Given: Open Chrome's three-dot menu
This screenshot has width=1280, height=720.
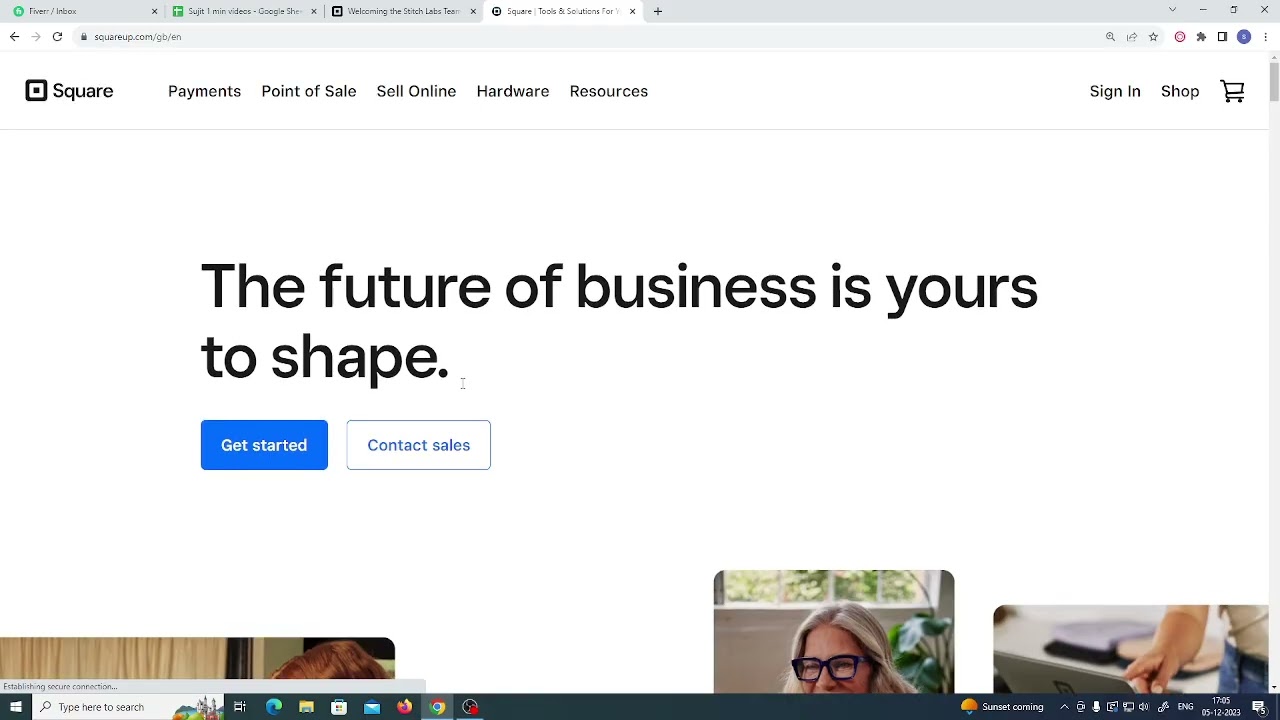Looking at the screenshot, I should (x=1265, y=37).
